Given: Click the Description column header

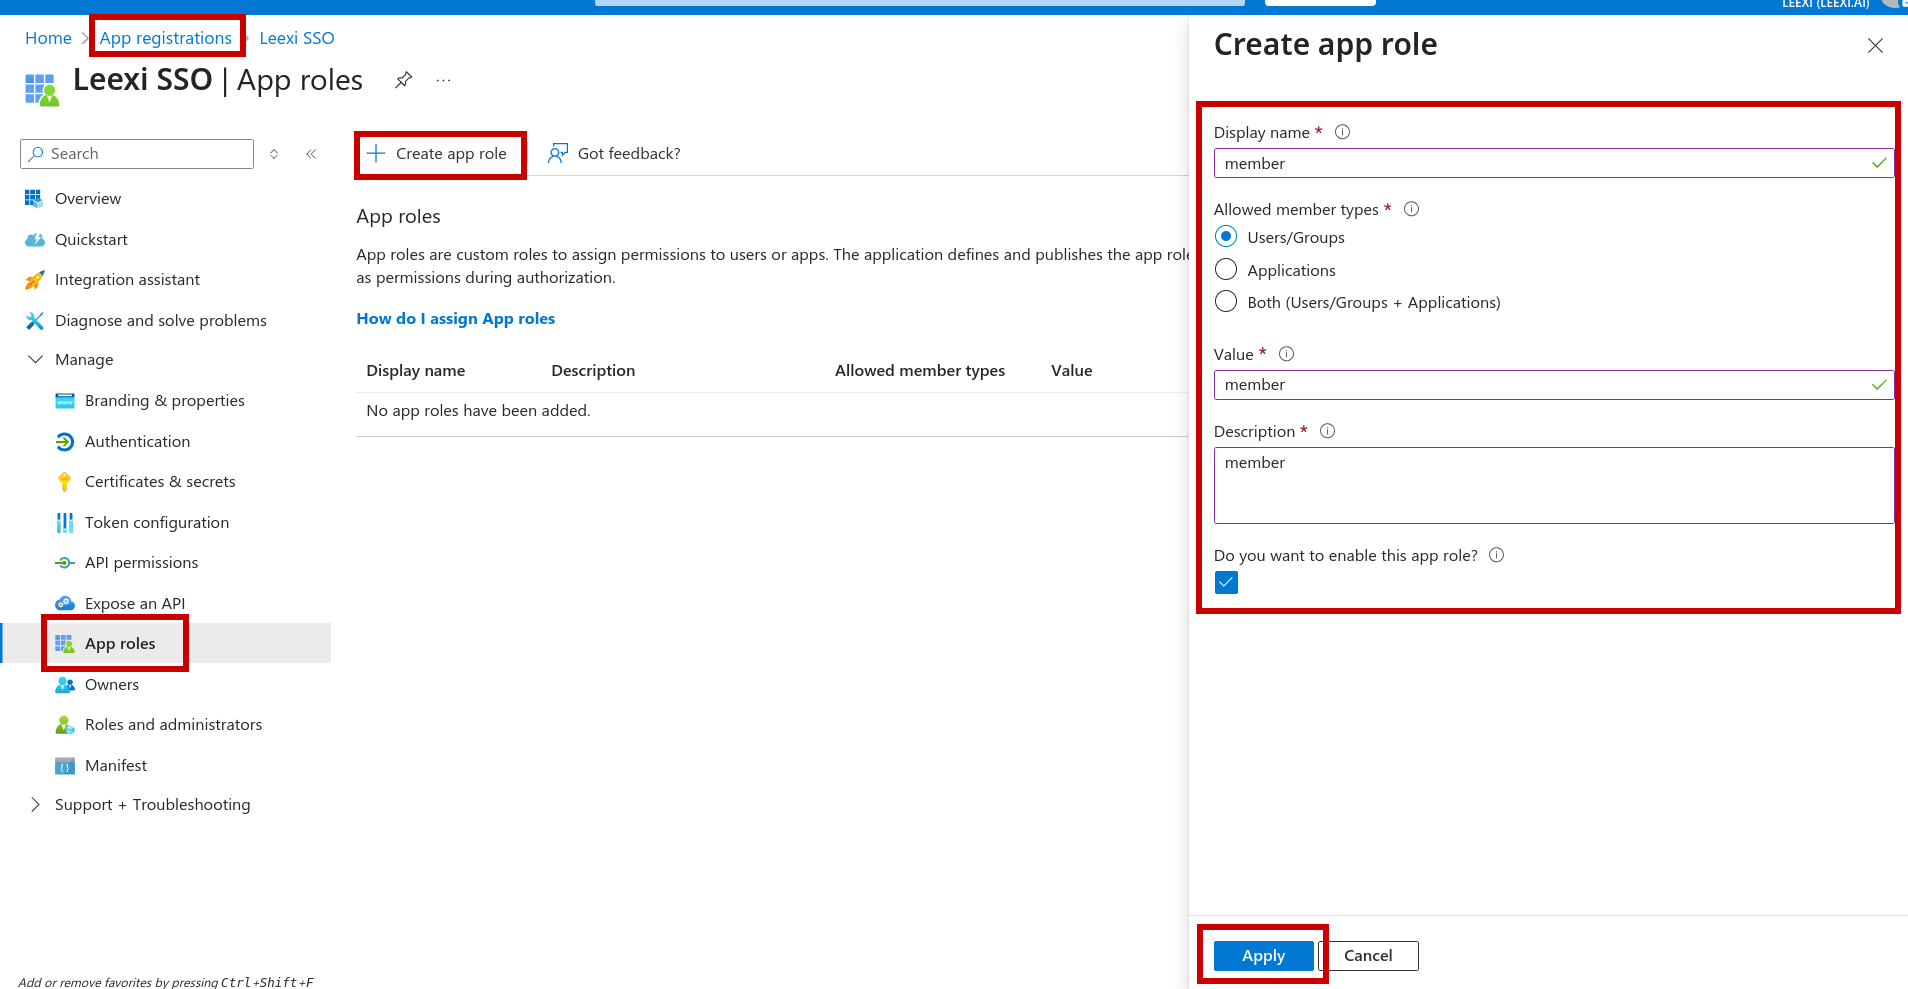Looking at the screenshot, I should tap(593, 371).
